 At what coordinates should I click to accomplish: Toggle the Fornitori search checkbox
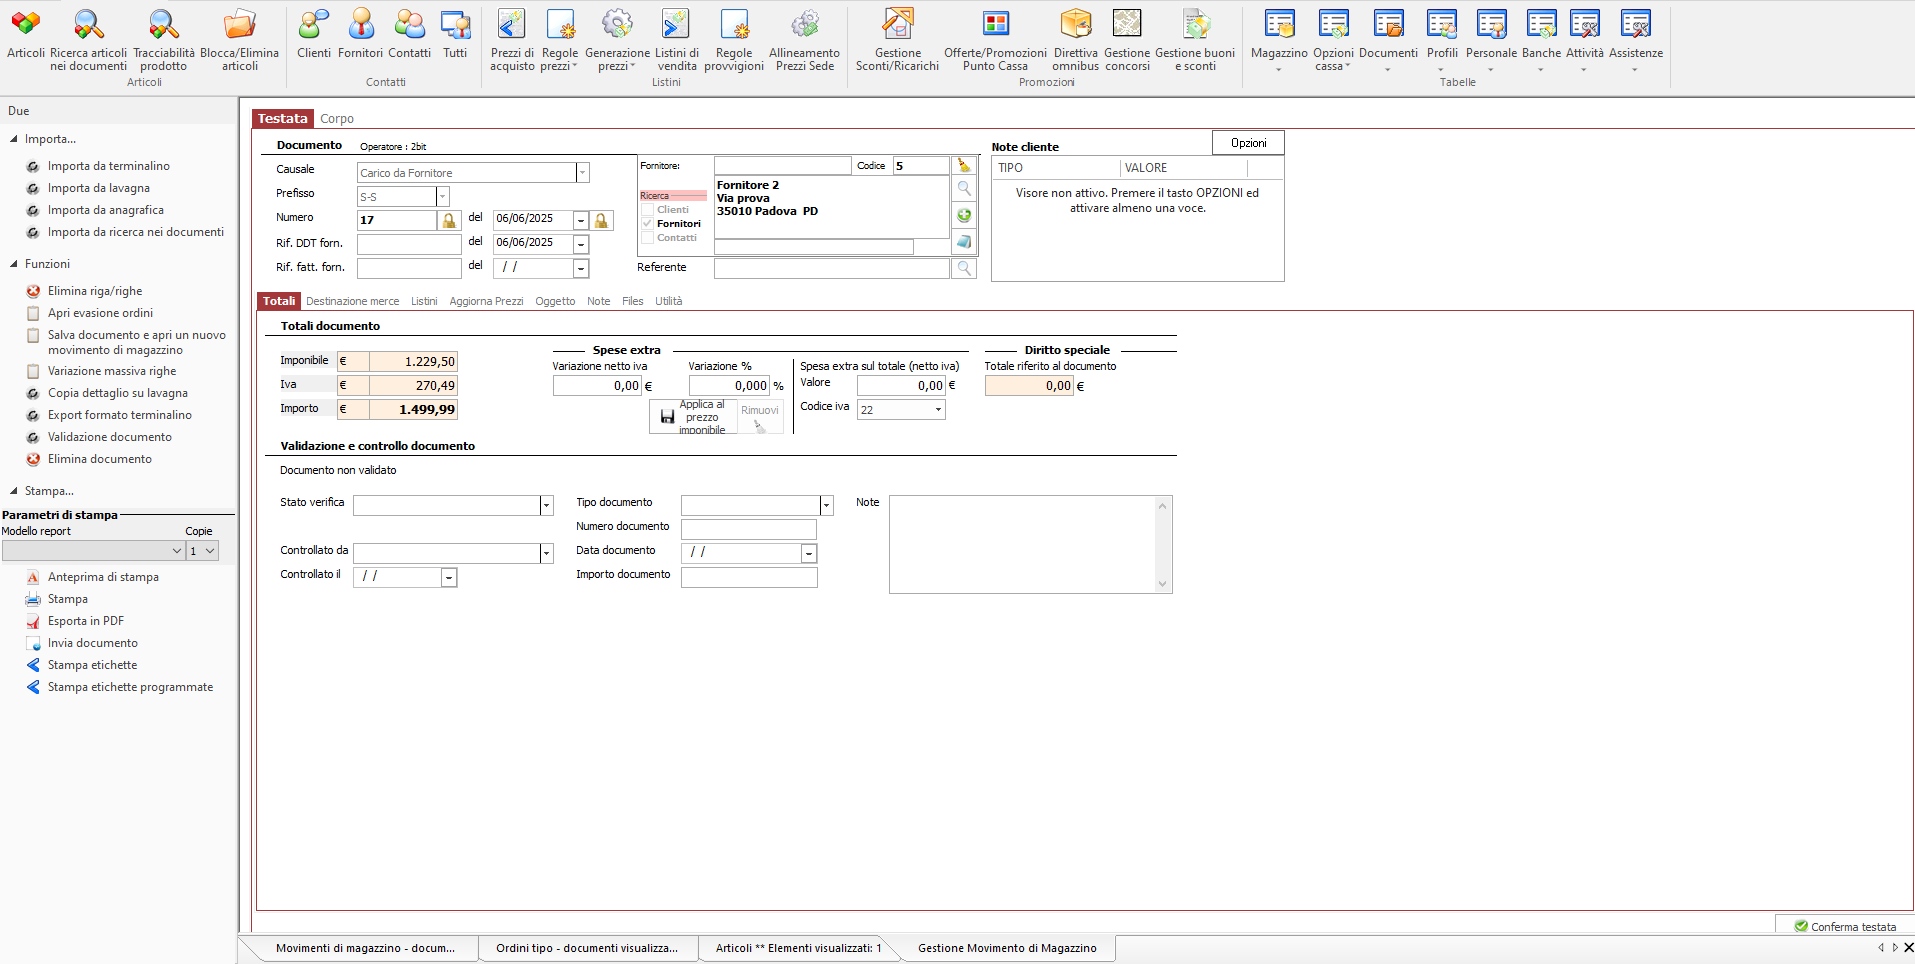[648, 224]
